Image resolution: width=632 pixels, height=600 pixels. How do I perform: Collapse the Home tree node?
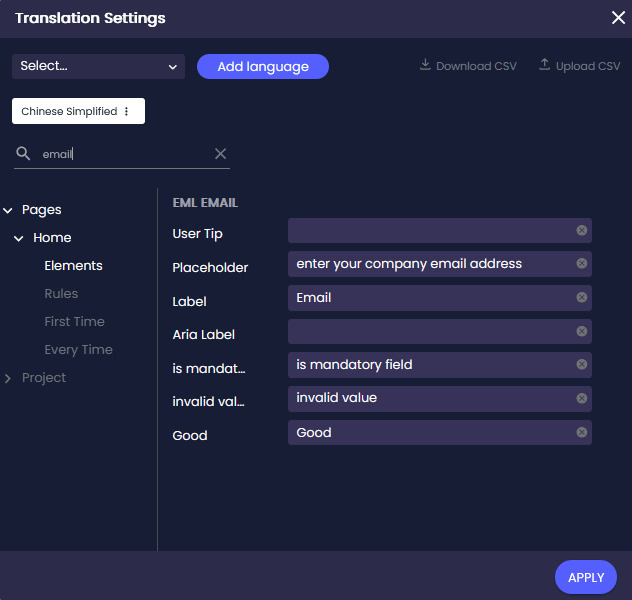pos(19,238)
